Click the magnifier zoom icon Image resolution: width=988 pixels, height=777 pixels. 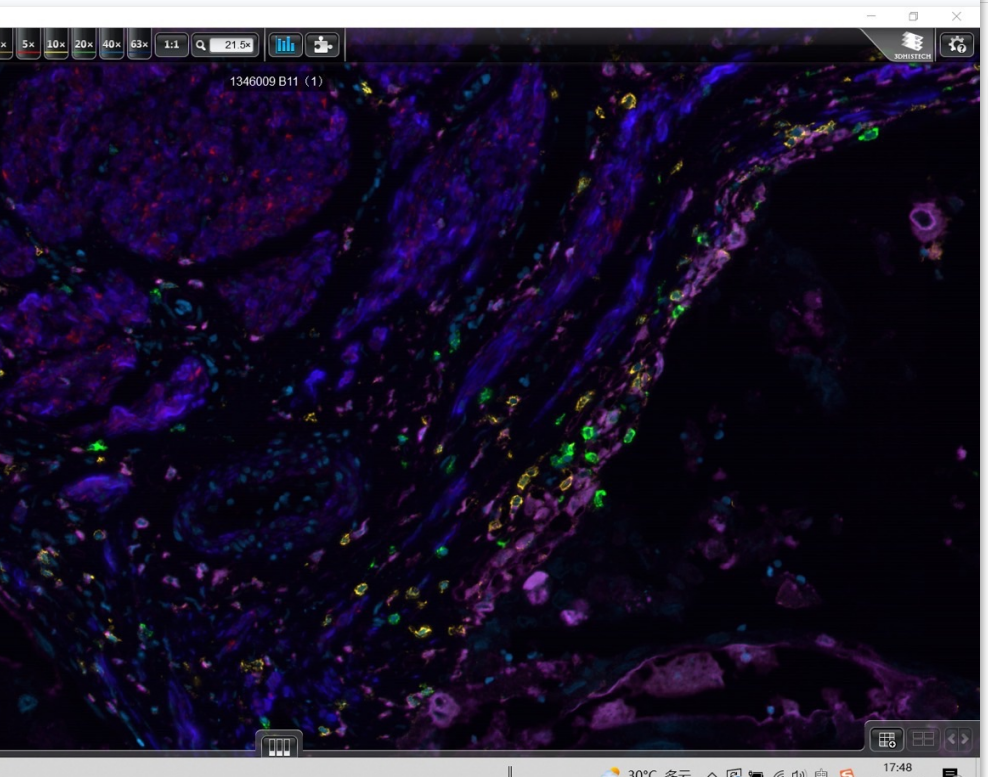click(x=200, y=45)
